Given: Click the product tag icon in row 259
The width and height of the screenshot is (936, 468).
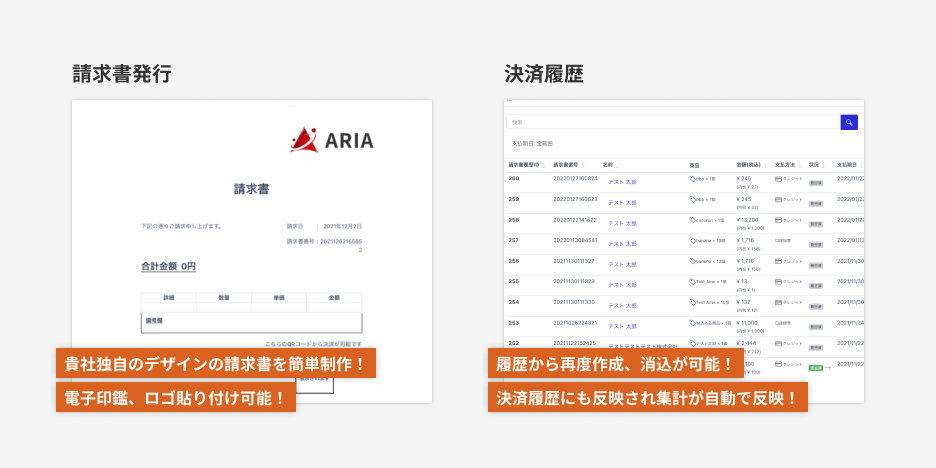Looking at the screenshot, I should coord(692,199).
